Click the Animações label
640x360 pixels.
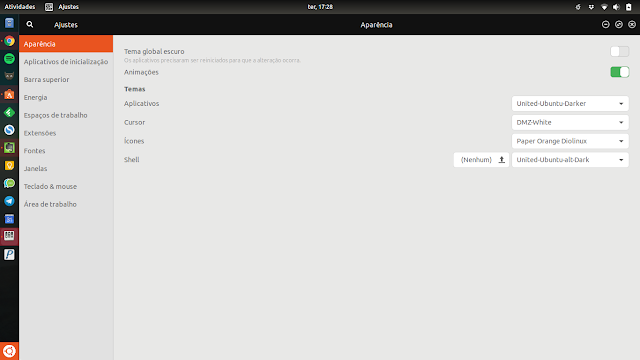pyautogui.click(x=141, y=72)
